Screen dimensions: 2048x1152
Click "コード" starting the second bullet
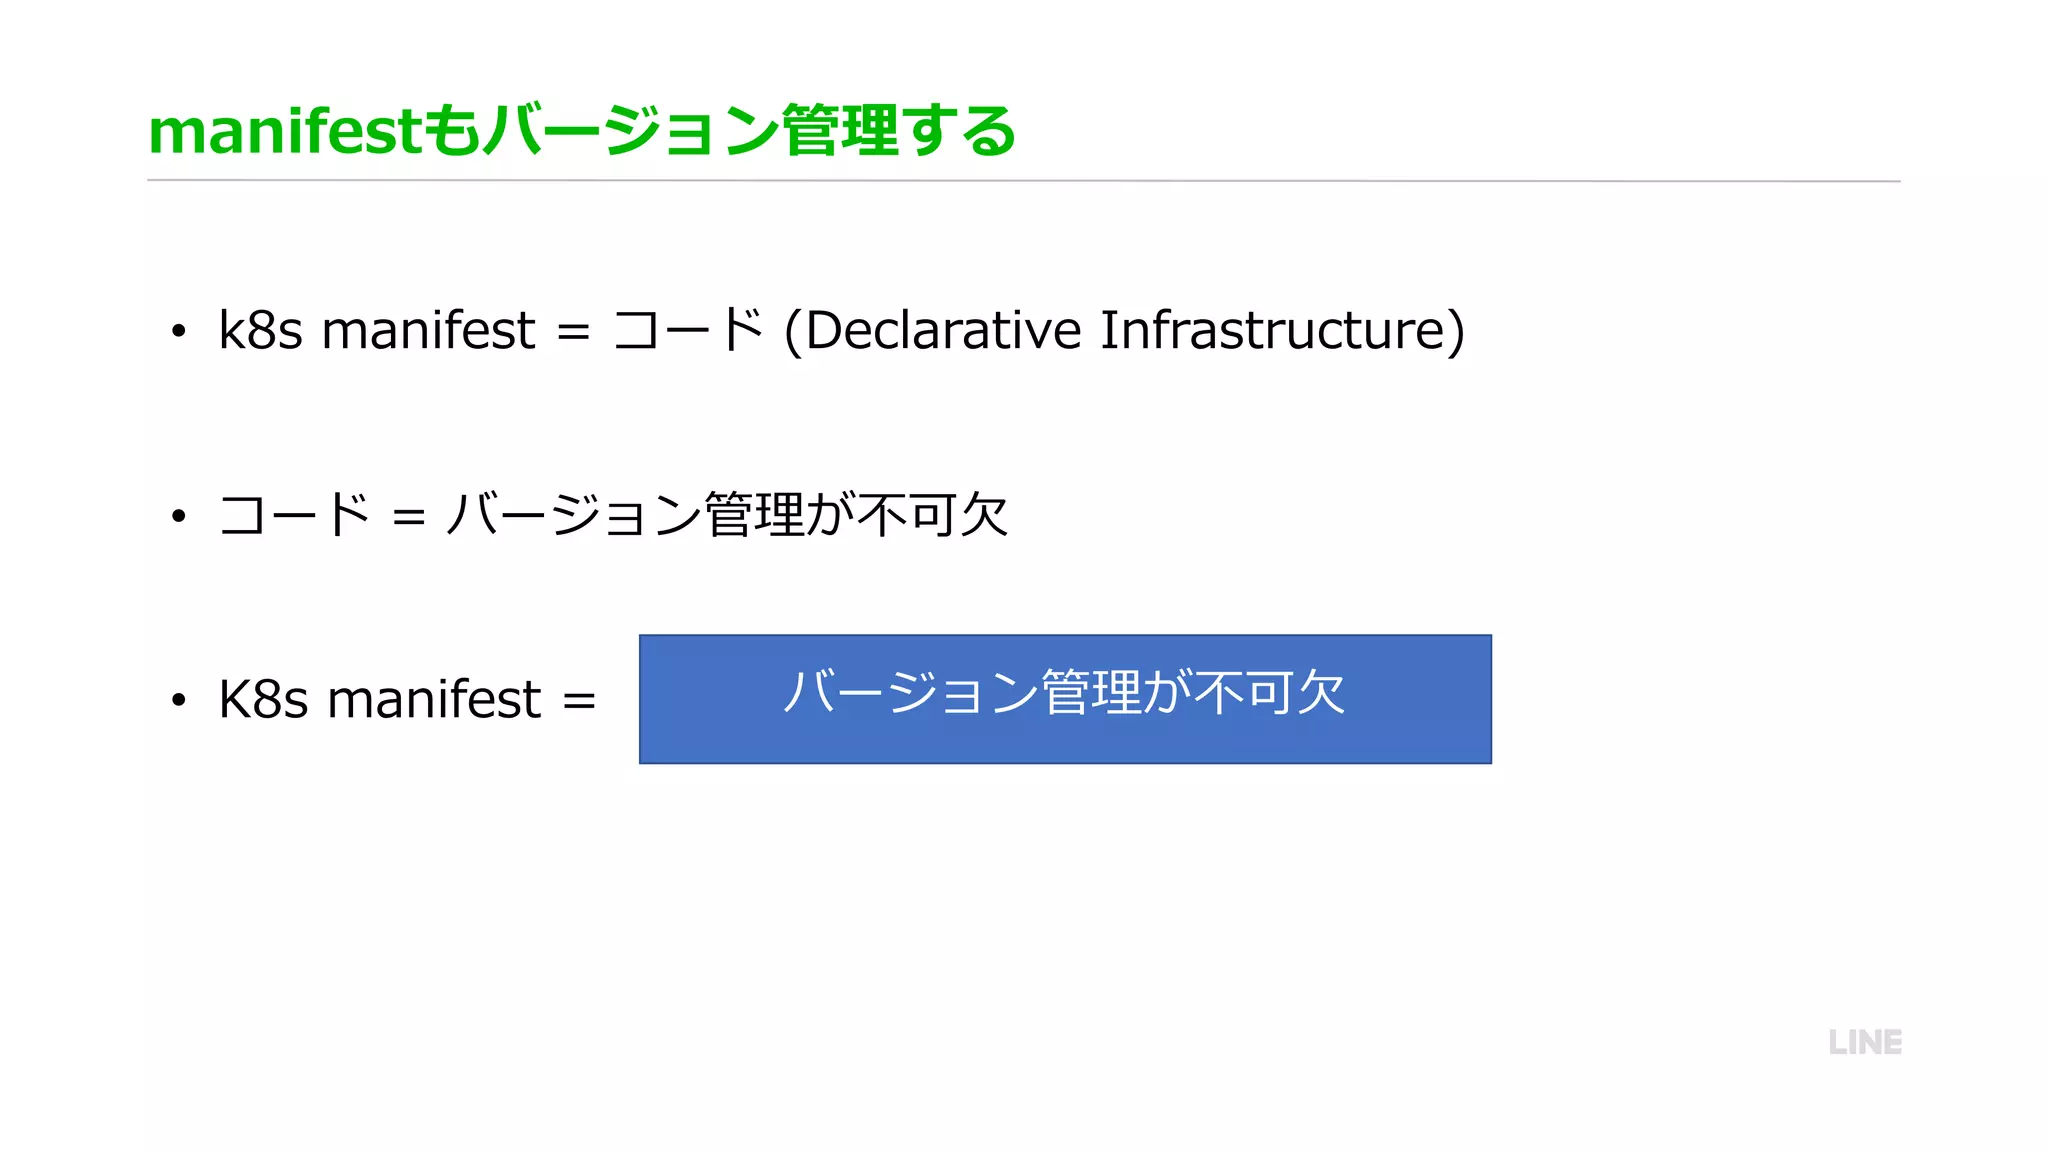click(294, 515)
